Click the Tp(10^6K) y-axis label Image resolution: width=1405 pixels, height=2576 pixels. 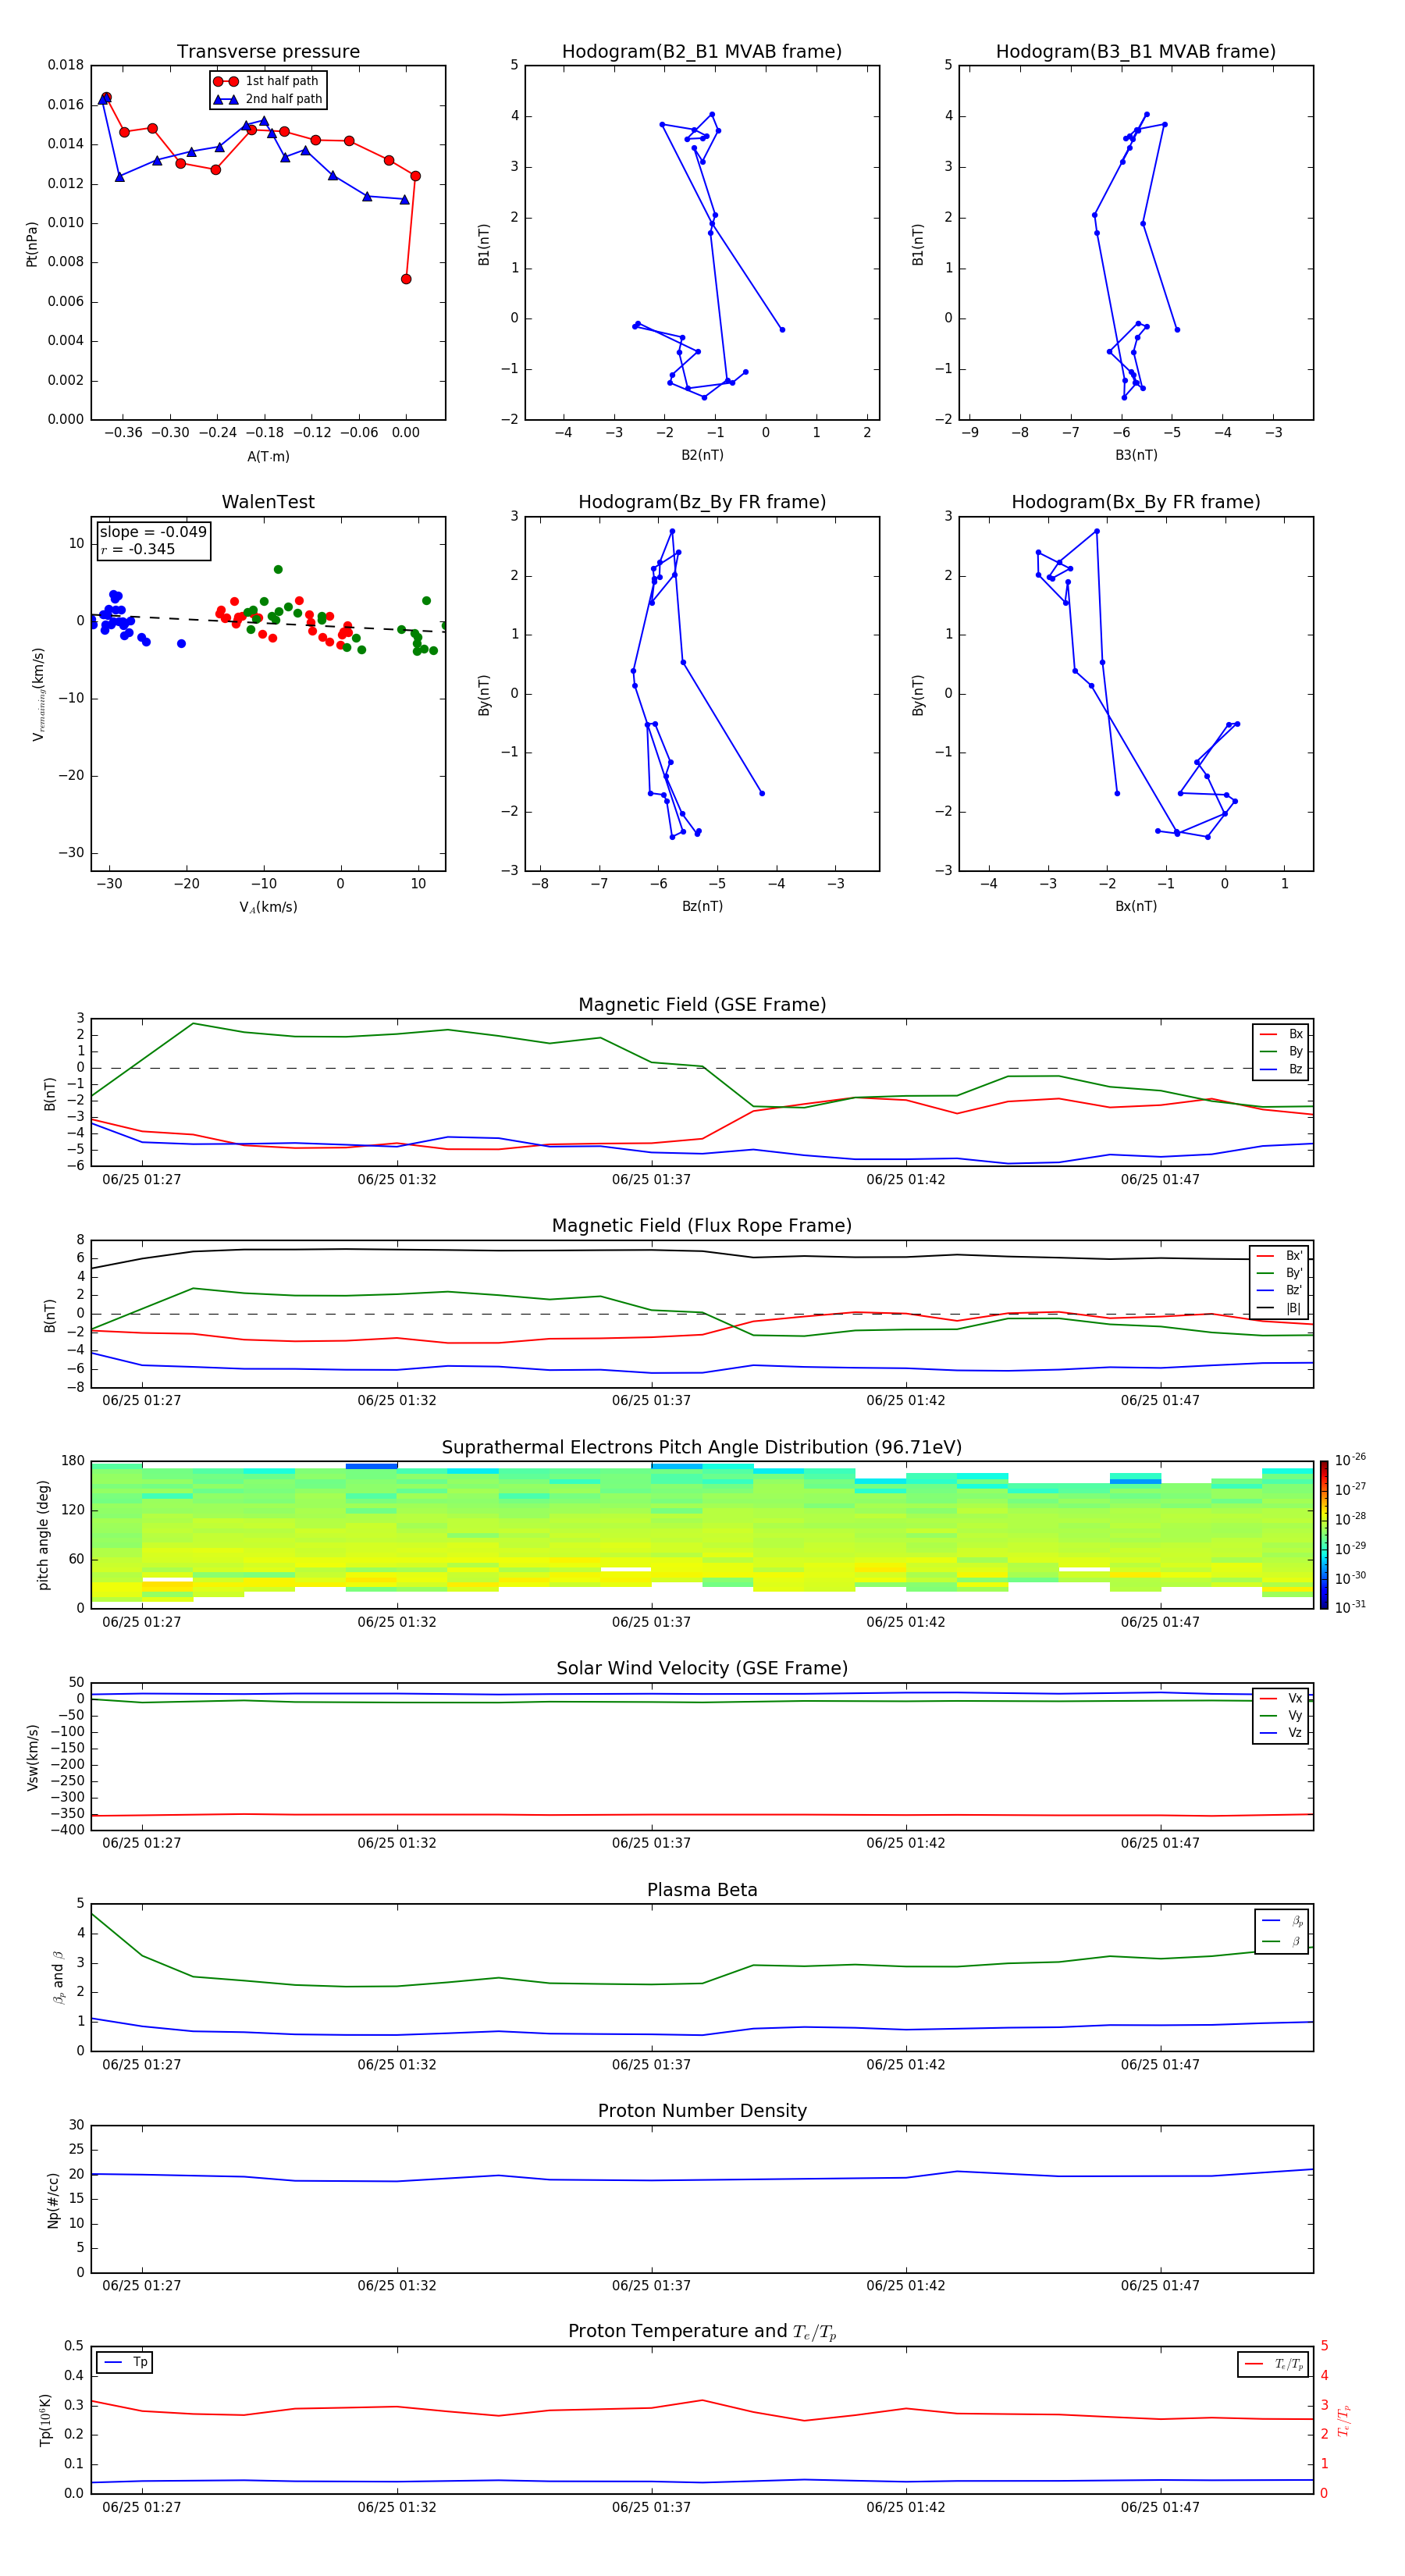45,2420
